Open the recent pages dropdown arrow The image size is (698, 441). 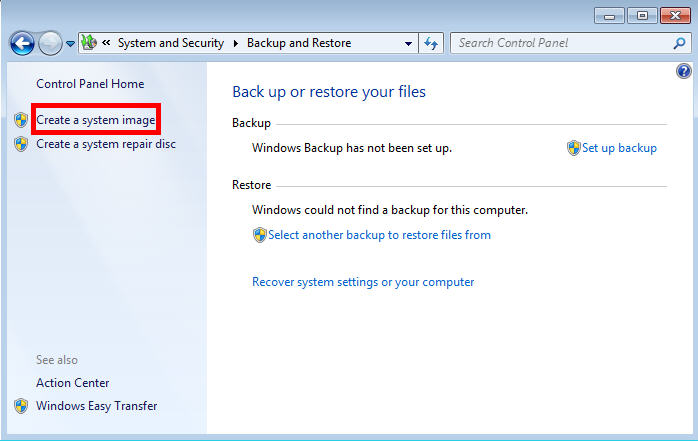click(70, 44)
